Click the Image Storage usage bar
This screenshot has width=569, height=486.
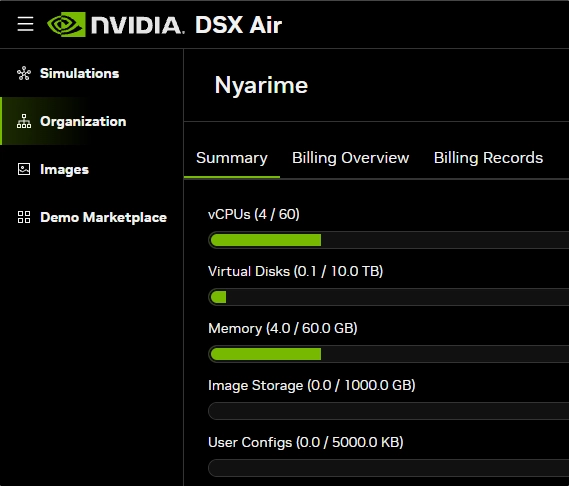click(x=389, y=411)
